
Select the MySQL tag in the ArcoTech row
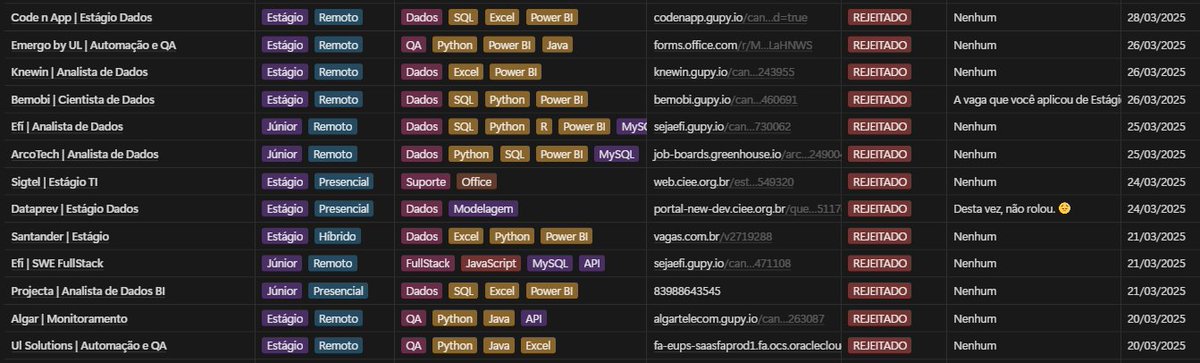(616, 154)
